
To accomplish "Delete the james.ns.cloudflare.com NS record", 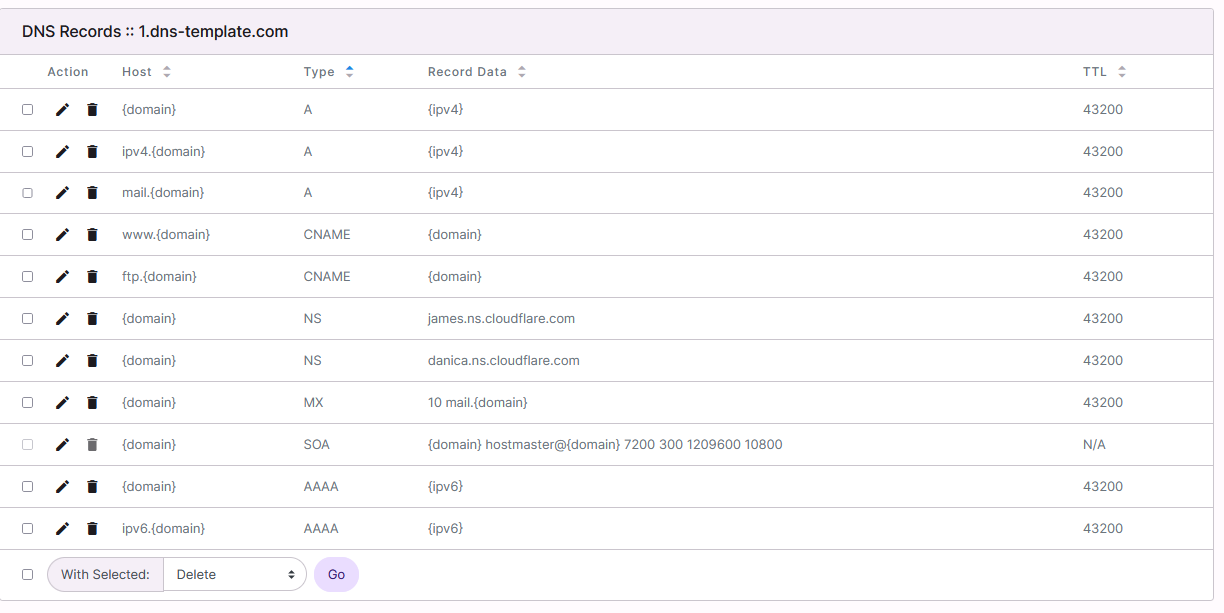I will 91,318.
